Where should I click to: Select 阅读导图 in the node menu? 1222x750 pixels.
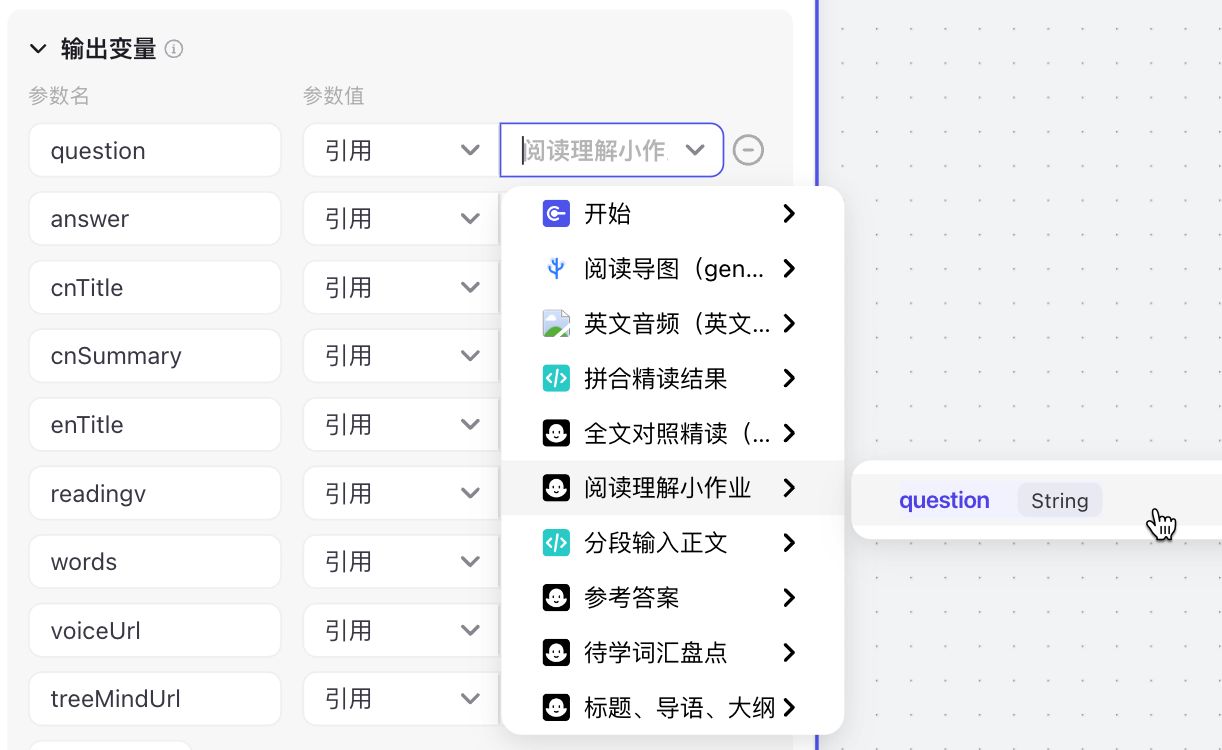click(672, 268)
